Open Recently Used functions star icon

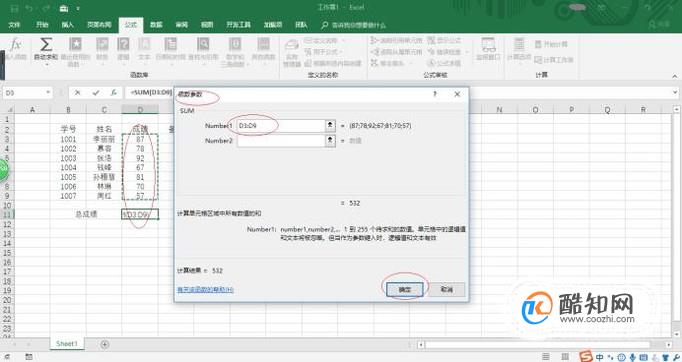(x=75, y=45)
